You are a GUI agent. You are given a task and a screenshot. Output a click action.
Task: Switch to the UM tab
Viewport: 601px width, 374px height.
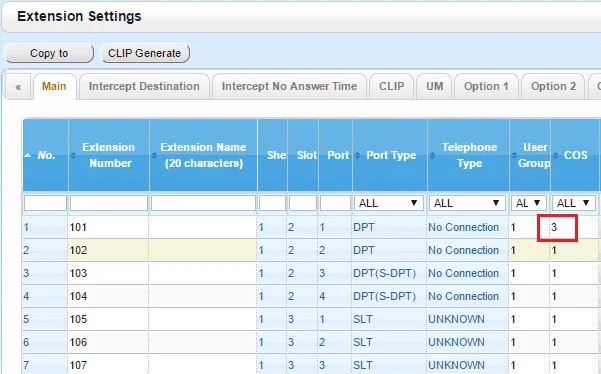pos(435,86)
